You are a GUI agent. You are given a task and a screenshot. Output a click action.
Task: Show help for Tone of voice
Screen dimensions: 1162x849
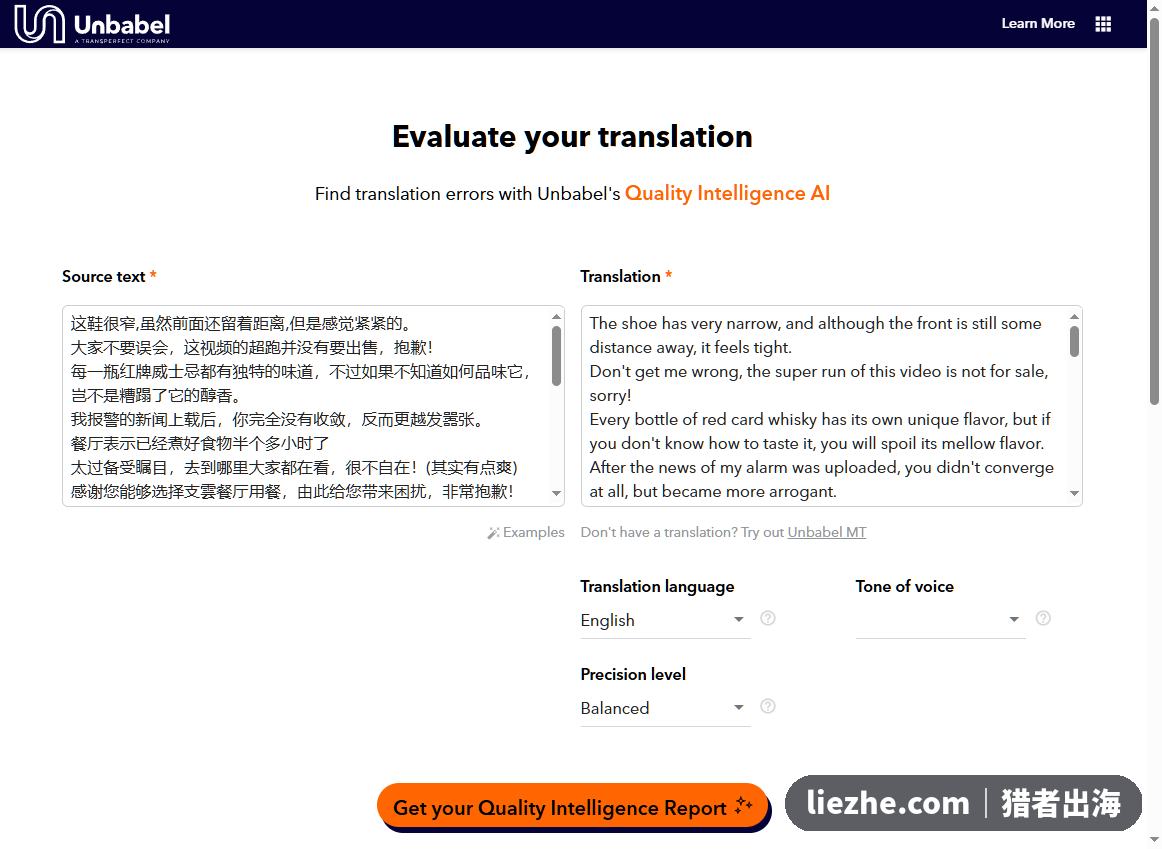(1043, 619)
